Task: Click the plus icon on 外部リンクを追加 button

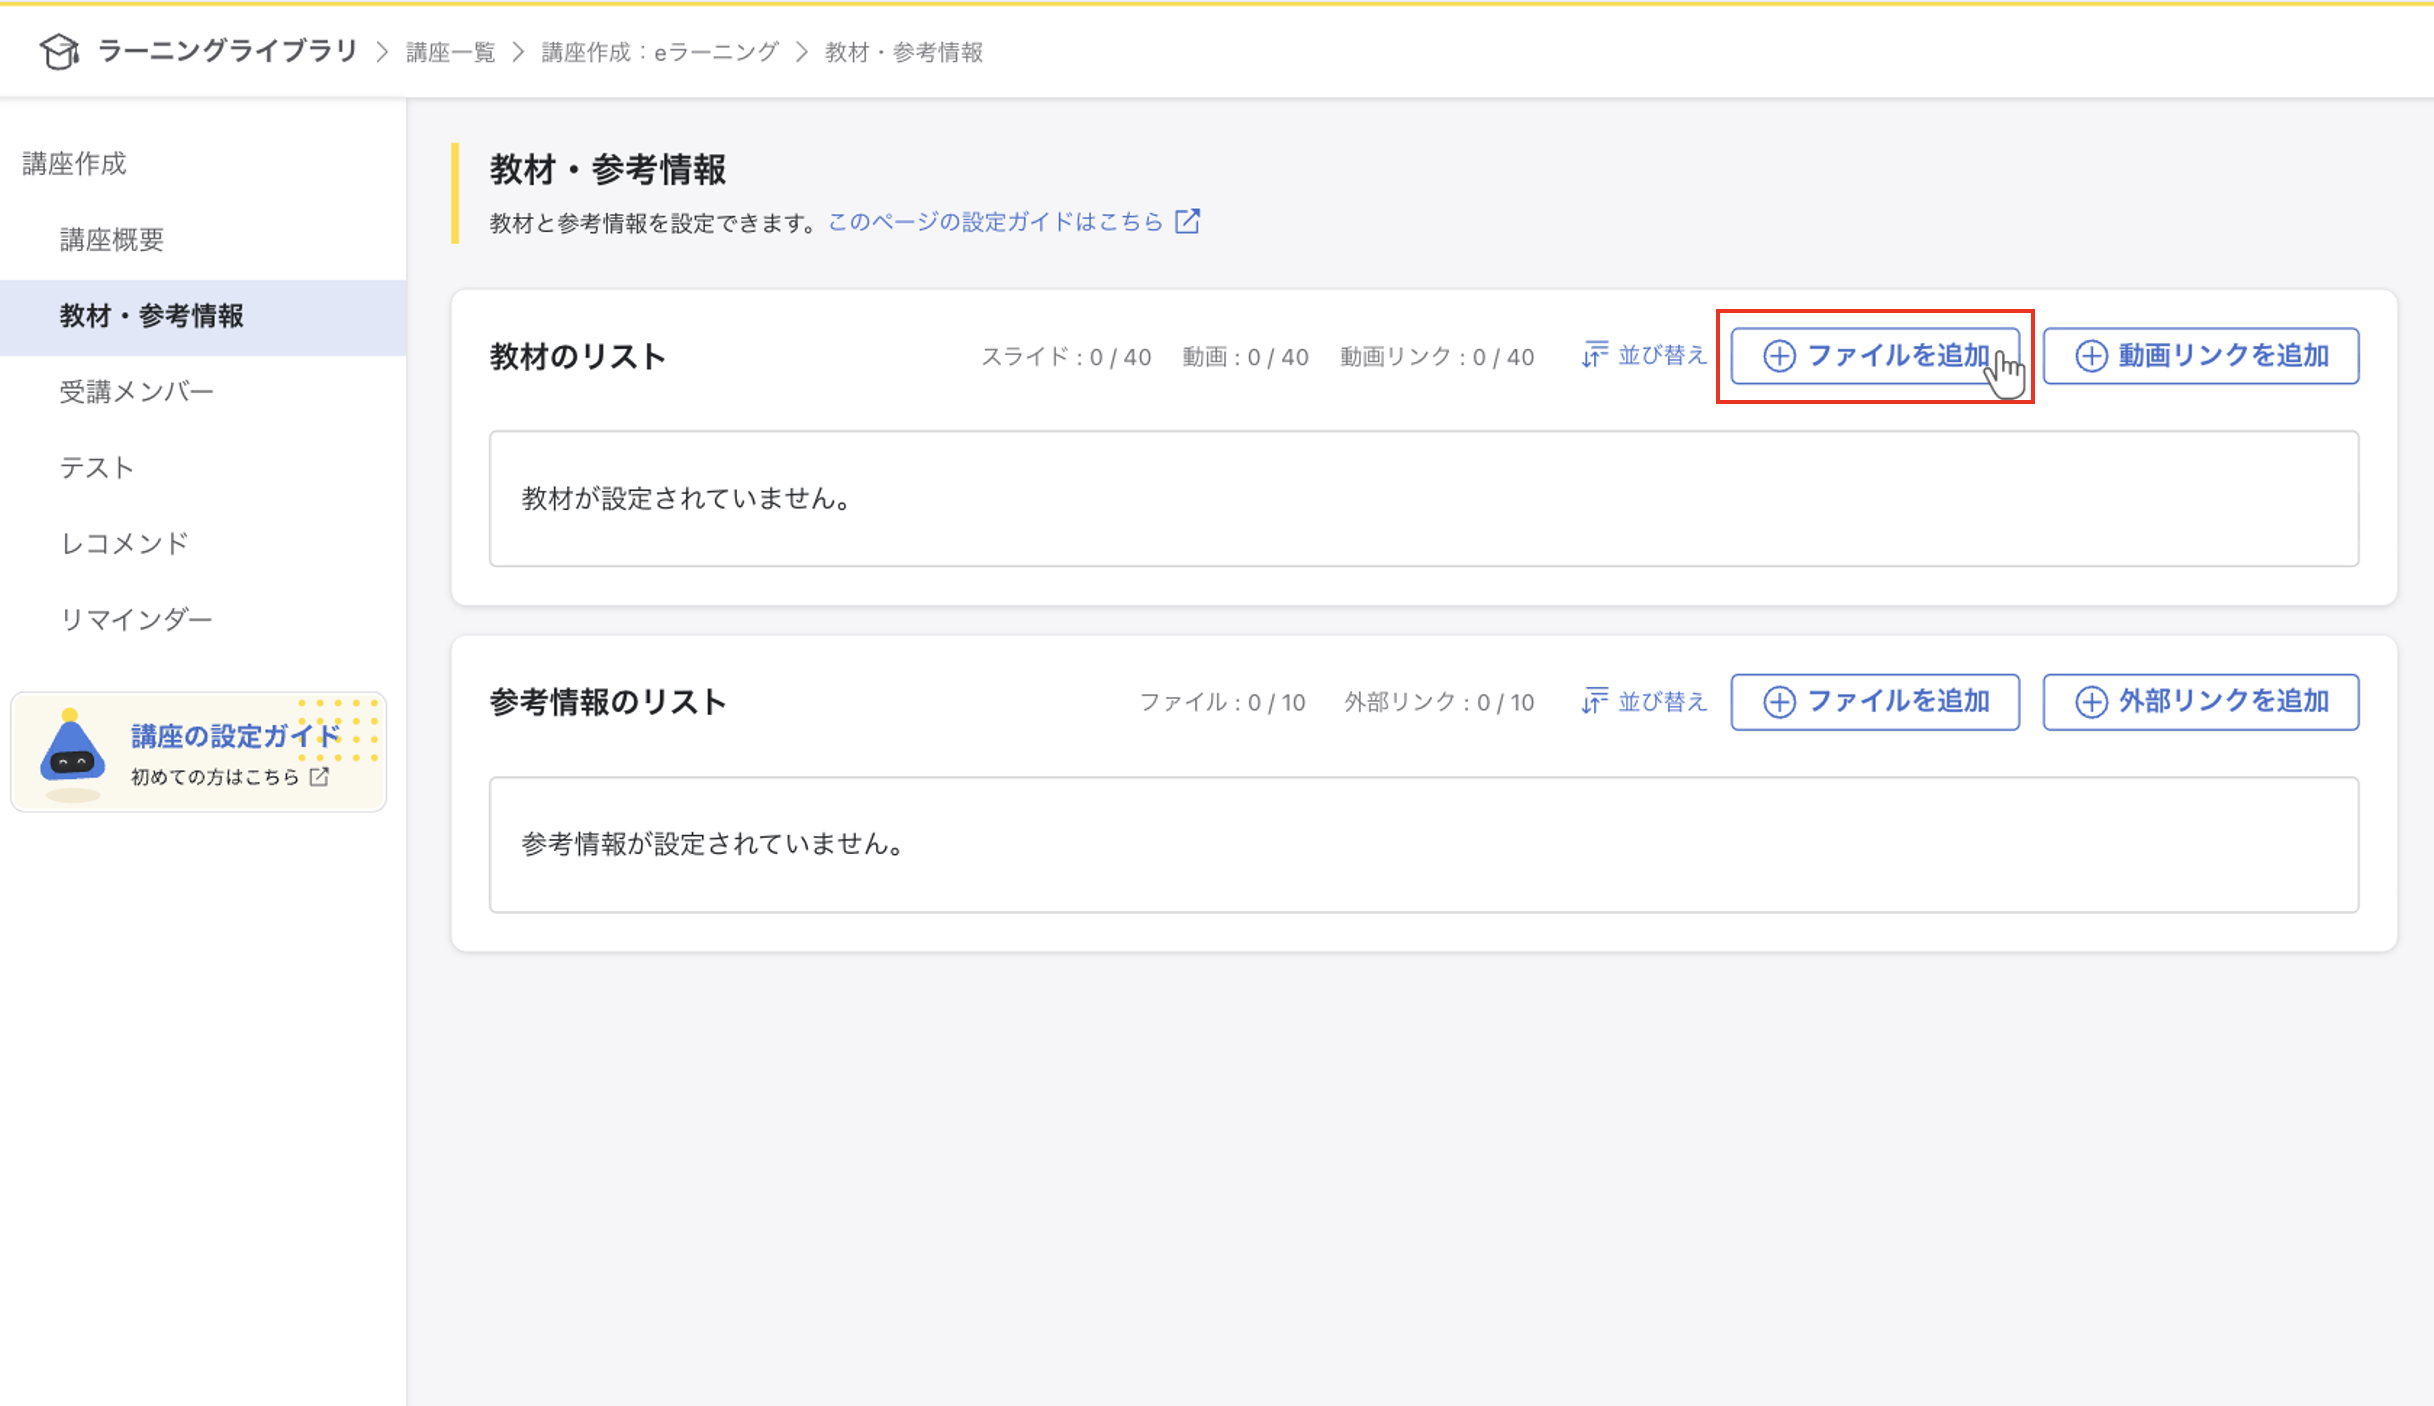Action: click(x=2092, y=701)
